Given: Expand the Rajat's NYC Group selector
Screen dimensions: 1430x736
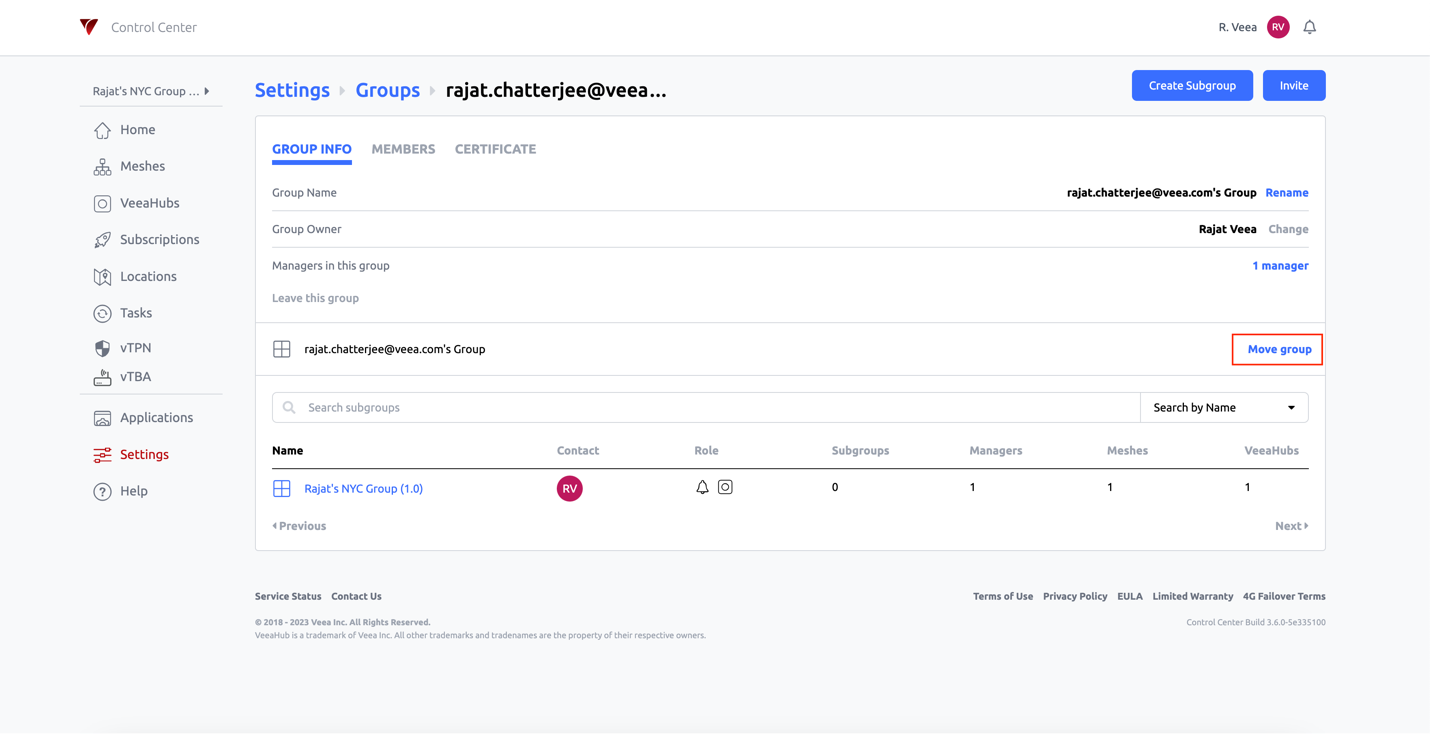Looking at the screenshot, I should (151, 91).
